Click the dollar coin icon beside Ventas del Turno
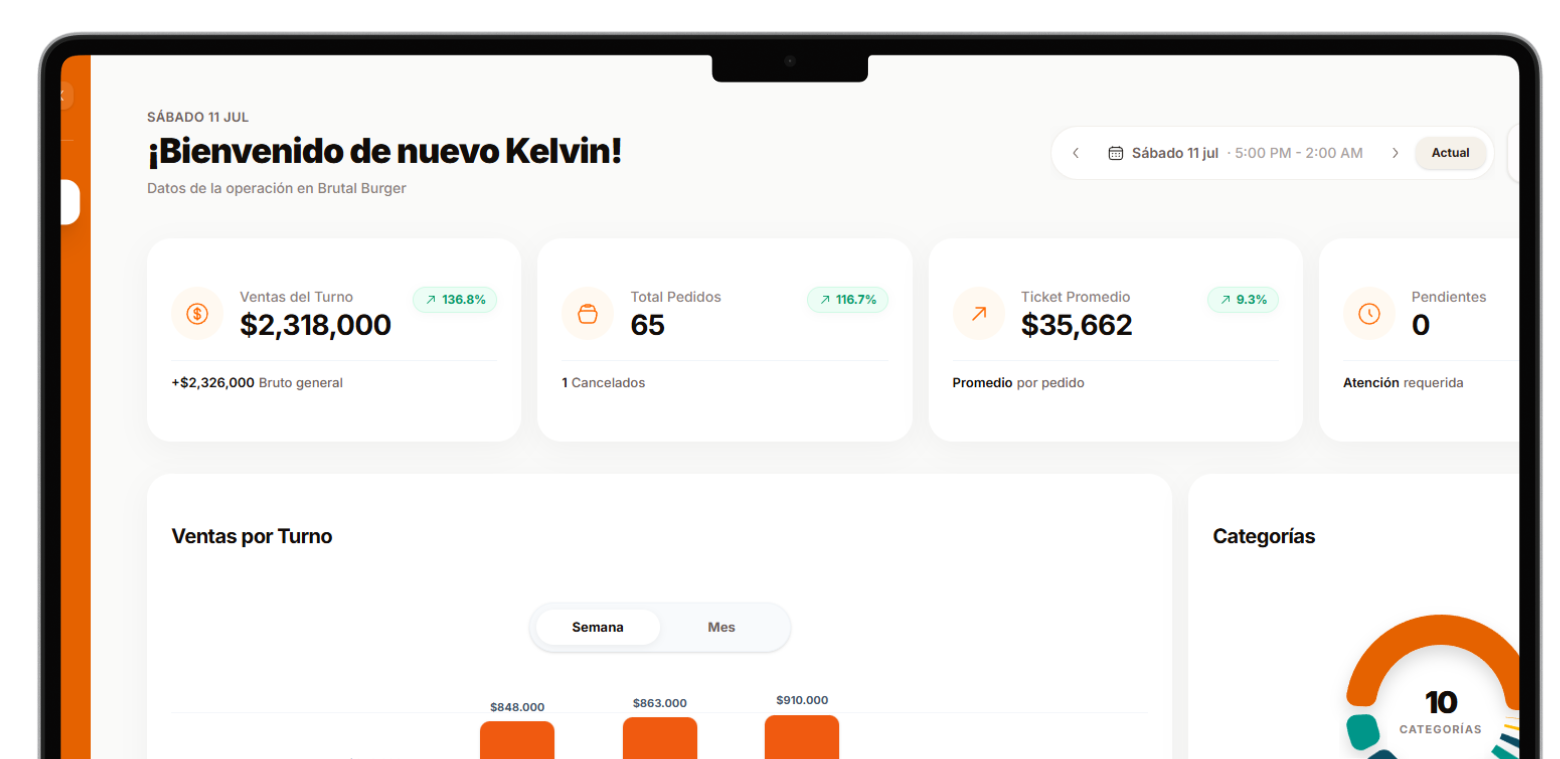The width and height of the screenshot is (1560, 759). coord(197,313)
